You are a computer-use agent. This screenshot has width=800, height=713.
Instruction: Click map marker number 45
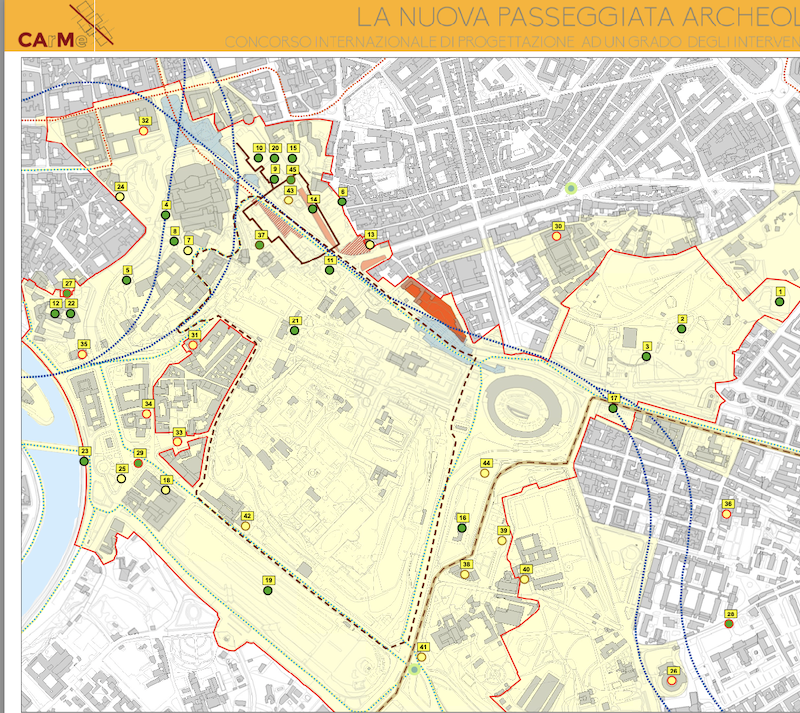coord(291,180)
